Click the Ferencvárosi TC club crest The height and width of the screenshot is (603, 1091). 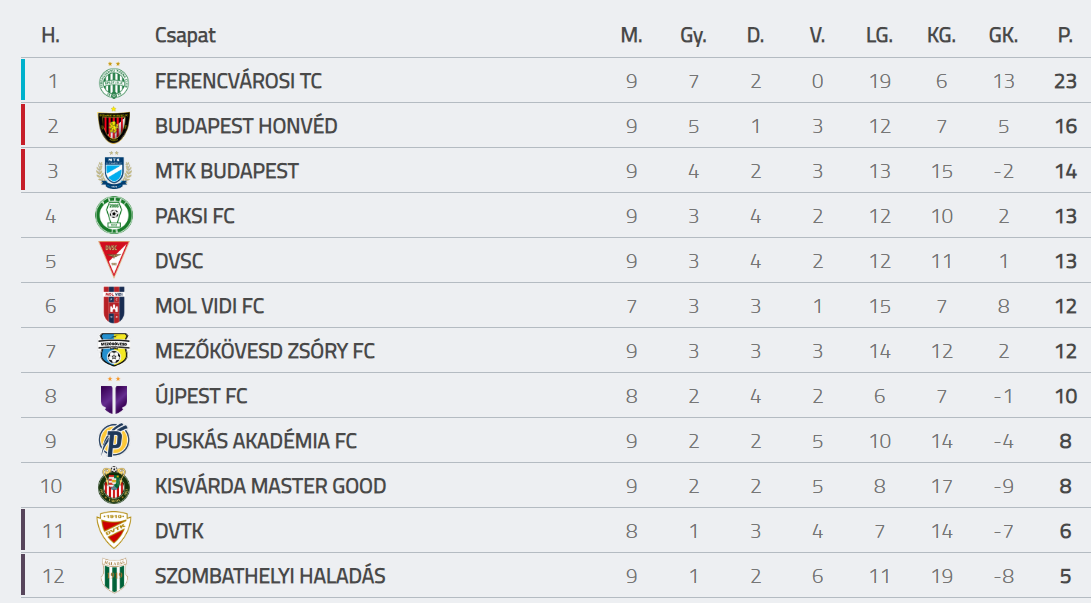113,80
